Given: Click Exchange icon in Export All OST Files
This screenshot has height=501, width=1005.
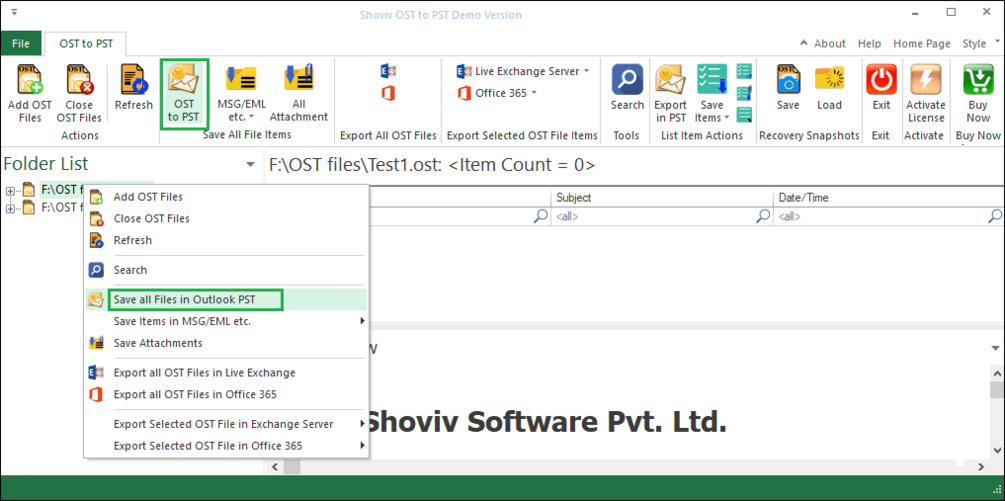Looking at the screenshot, I should [388, 71].
